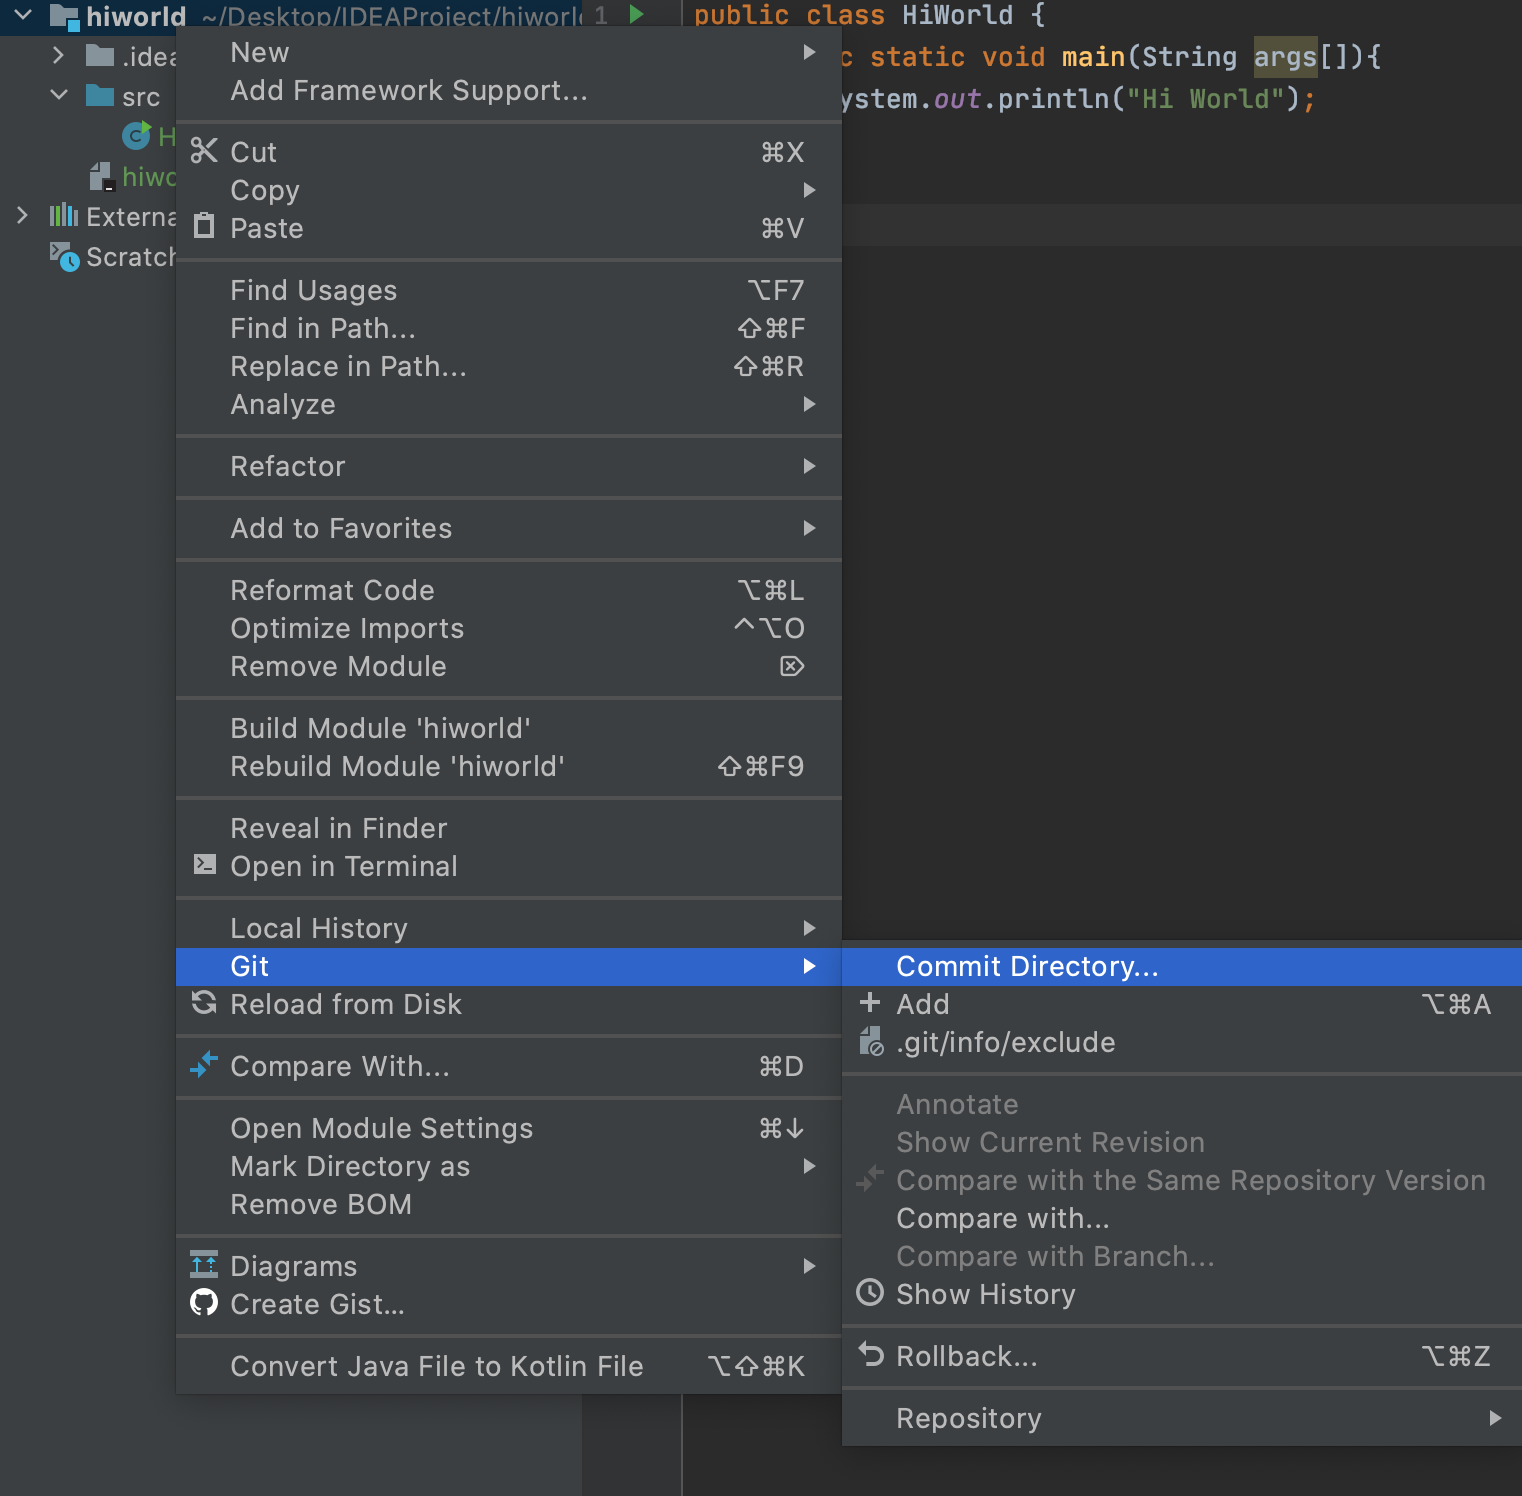Click the args parameter in editor
This screenshot has height=1496, width=1522.
[x=1285, y=57]
